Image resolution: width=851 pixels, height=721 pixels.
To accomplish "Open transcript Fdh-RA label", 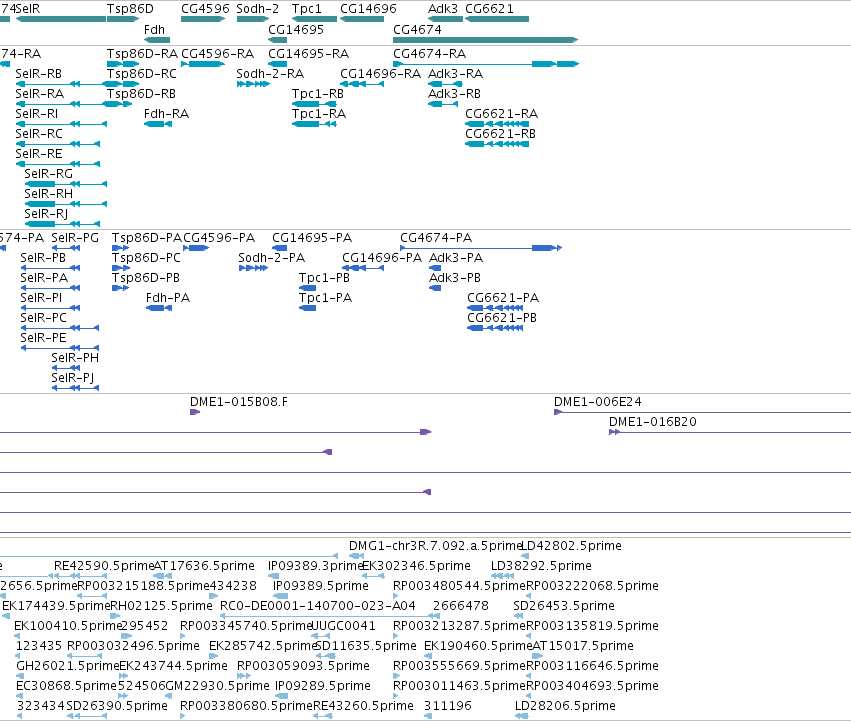I will click(166, 113).
